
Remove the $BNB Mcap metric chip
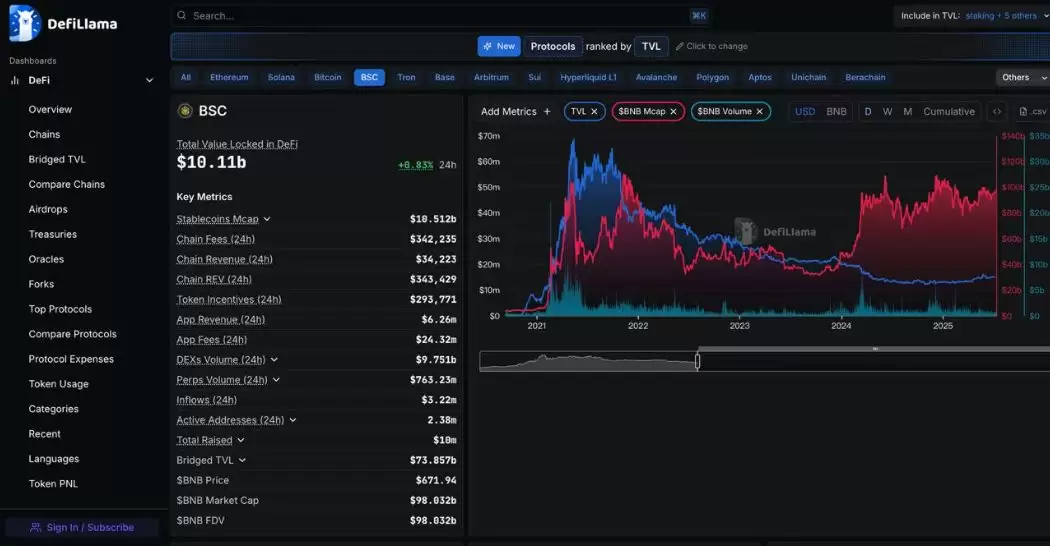(x=674, y=111)
